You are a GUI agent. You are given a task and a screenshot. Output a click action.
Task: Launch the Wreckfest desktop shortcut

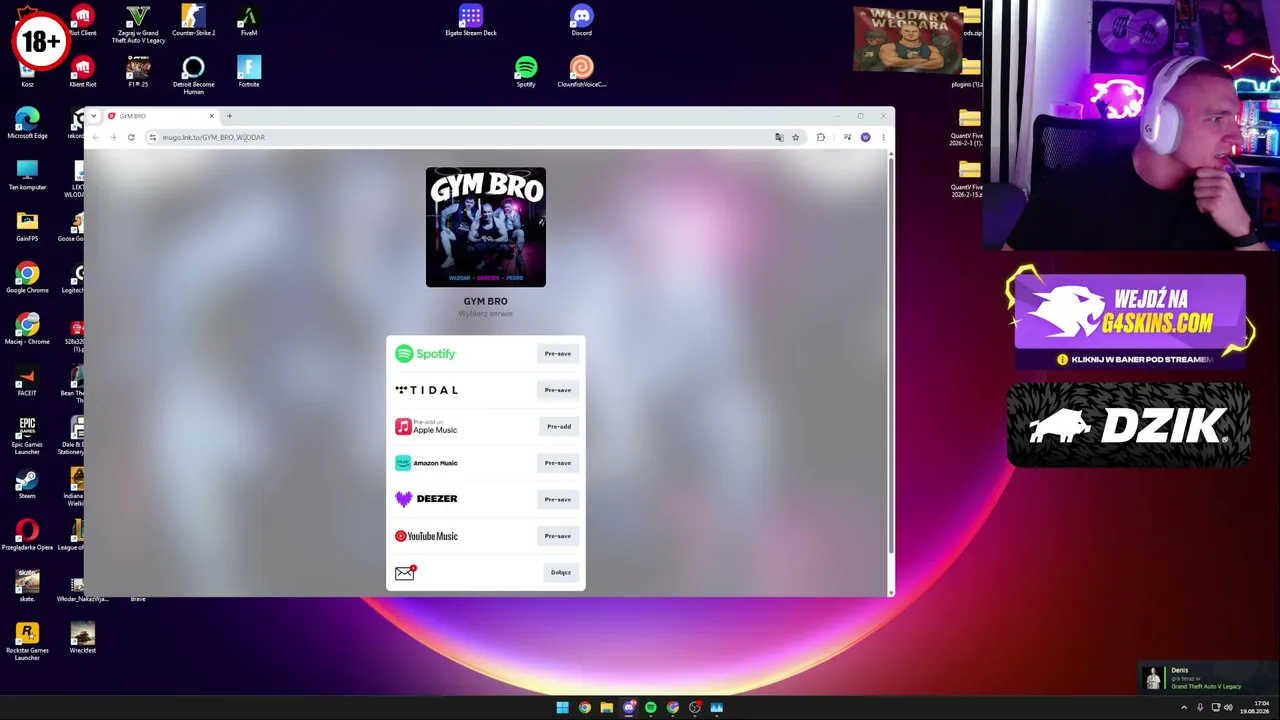click(x=82, y=638)
